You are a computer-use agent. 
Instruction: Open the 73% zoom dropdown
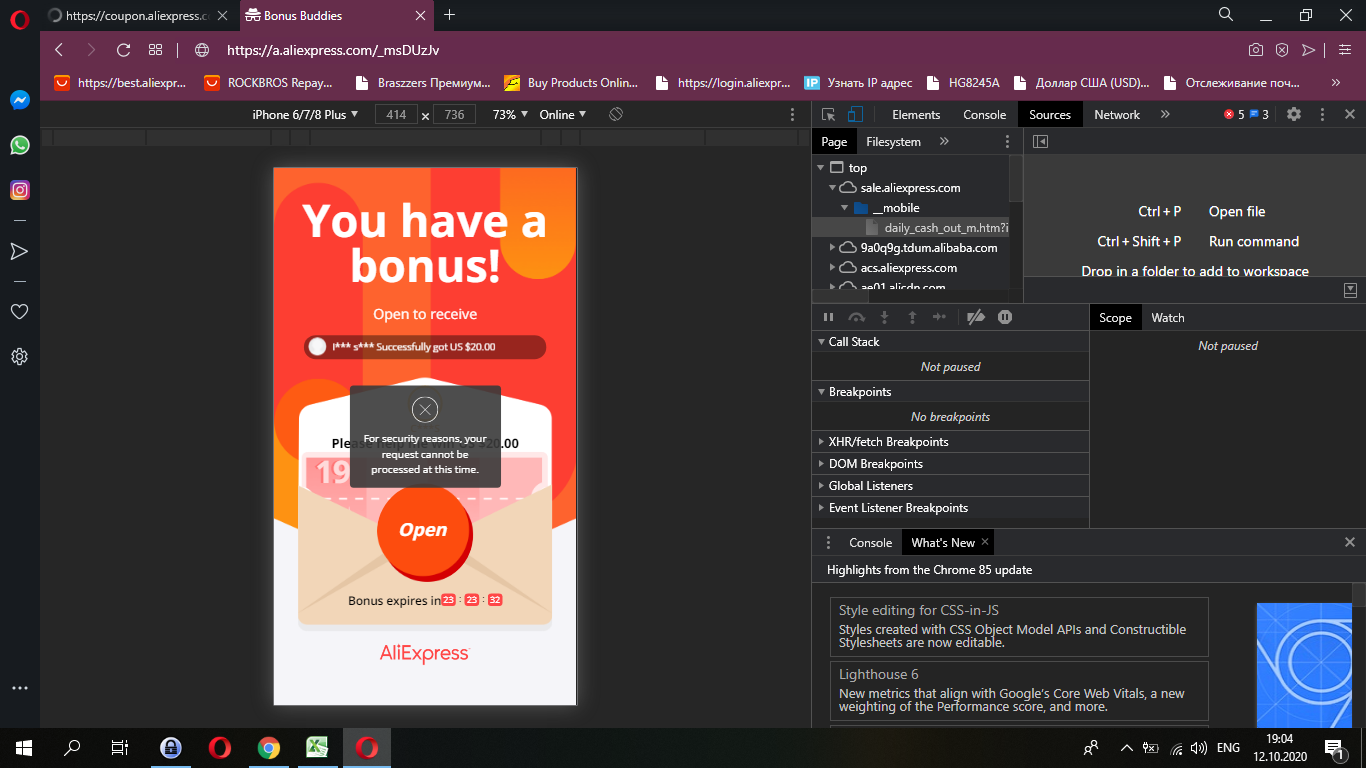(x=510, y=114)
